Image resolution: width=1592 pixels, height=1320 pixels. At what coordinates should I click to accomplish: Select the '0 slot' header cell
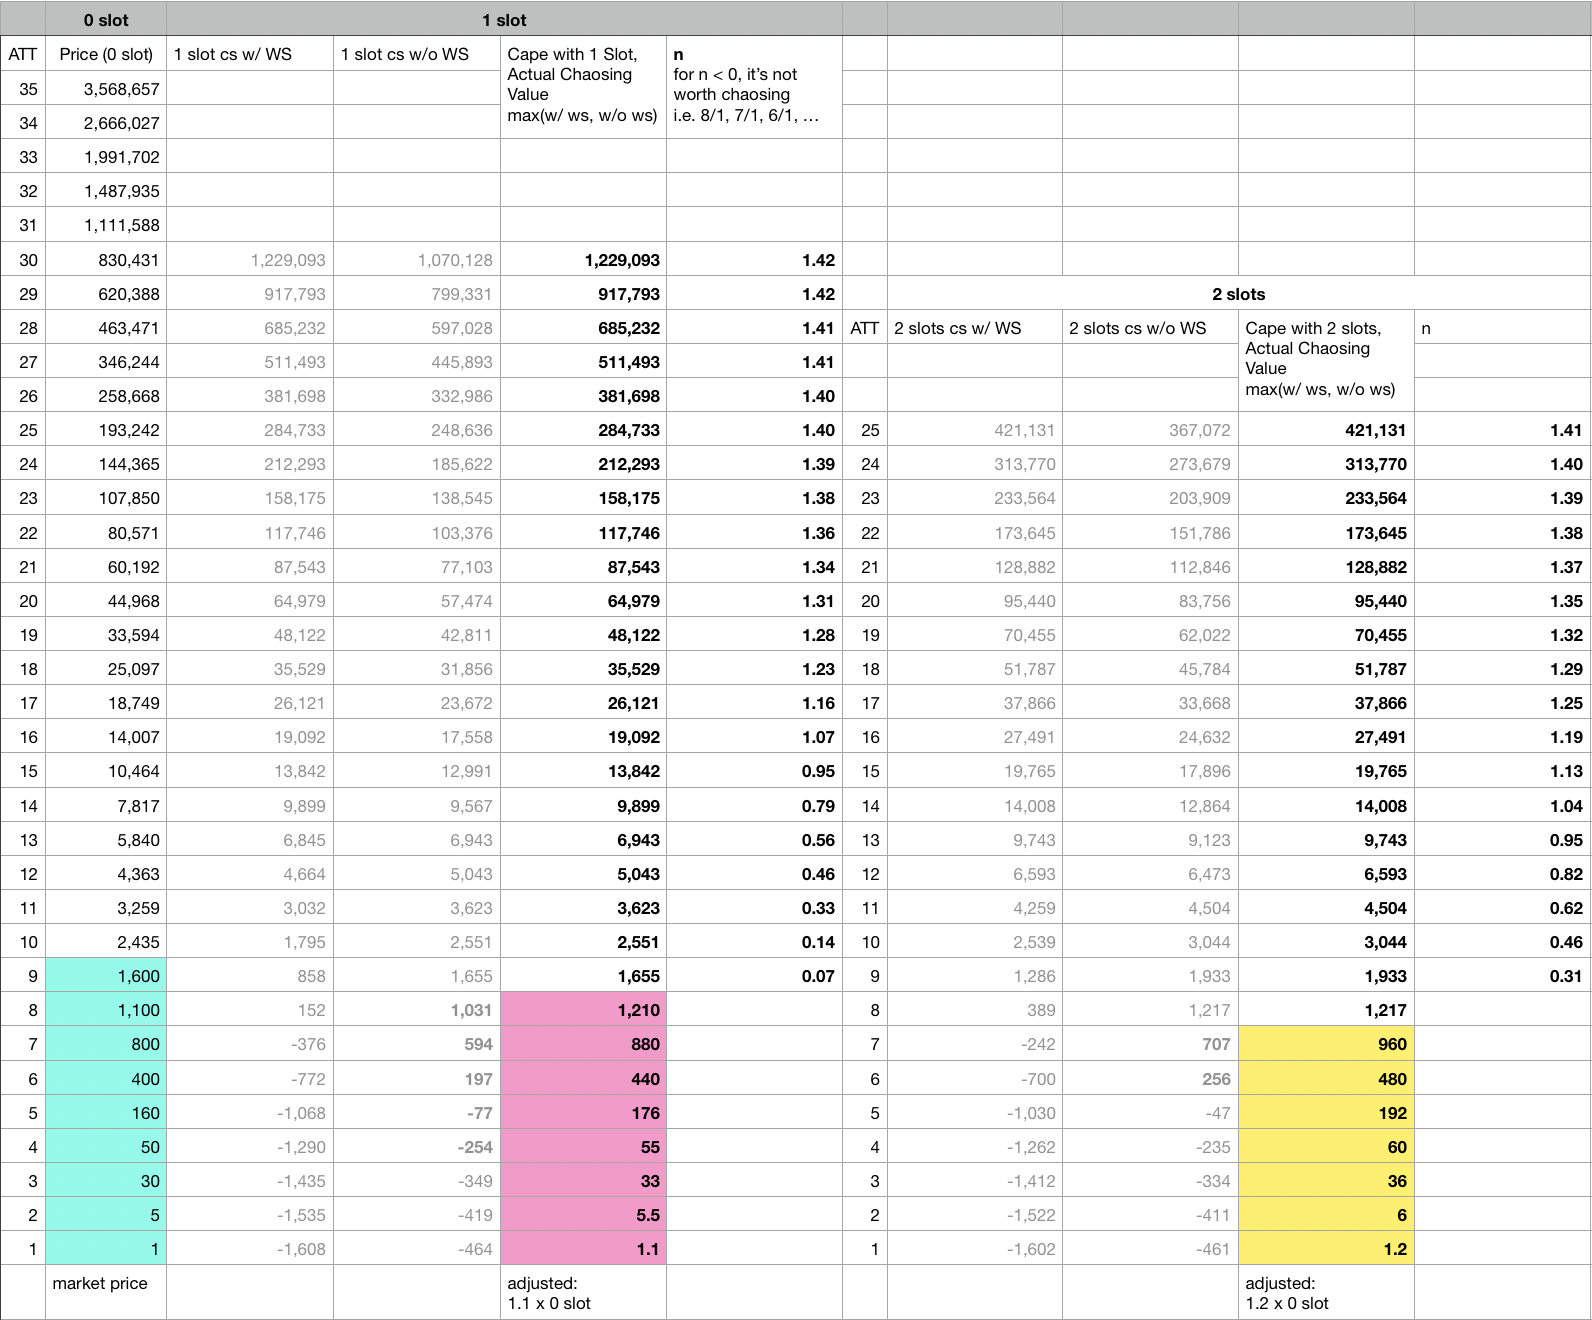[106, 20]
